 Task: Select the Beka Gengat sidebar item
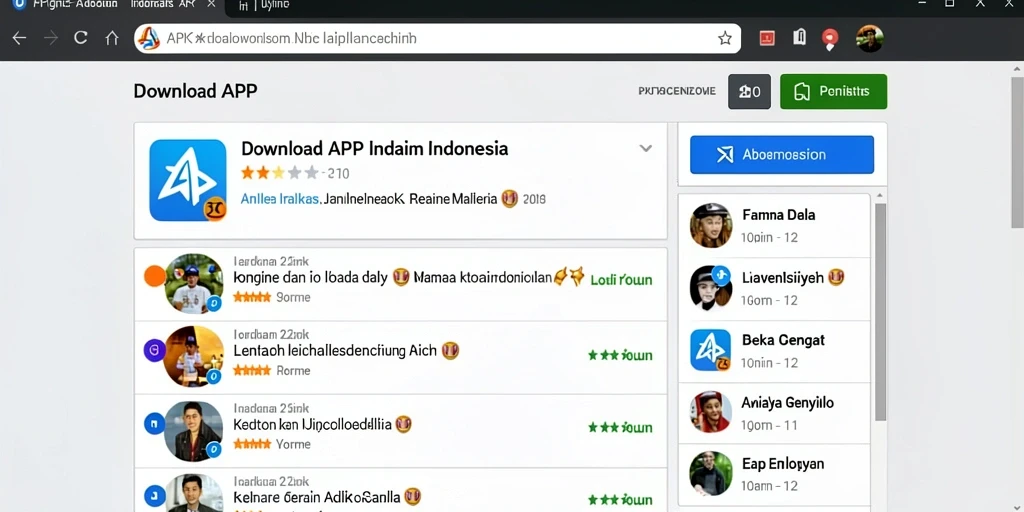(x=774, y=351)
